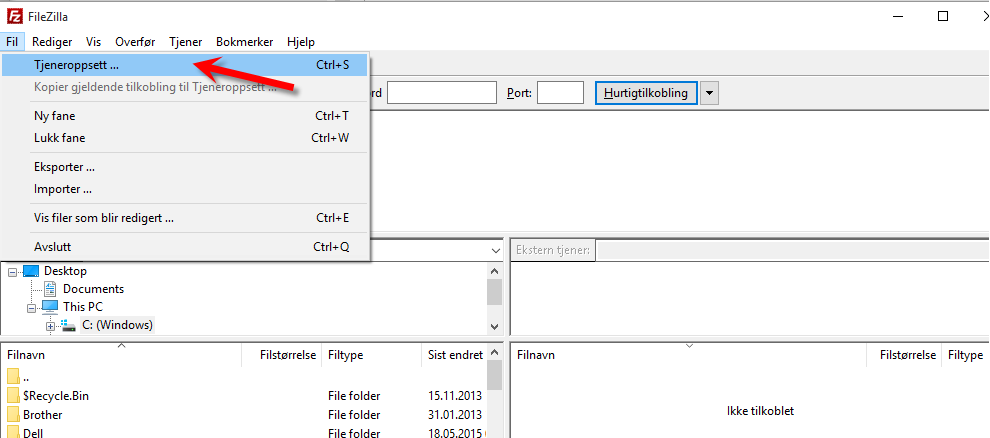This screenshot has width=990, height=438.
Task: Click the This PC computer icon
Action: pos(51,307)
